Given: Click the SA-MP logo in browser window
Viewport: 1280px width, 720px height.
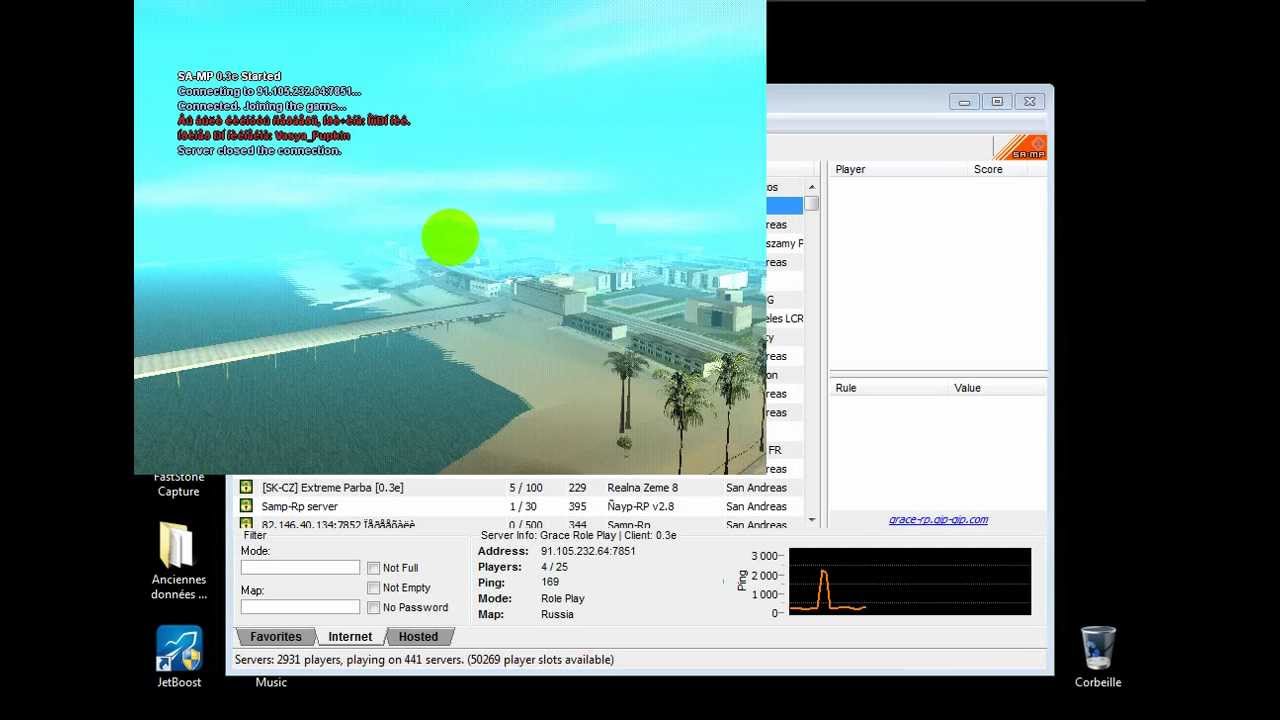Looking at the screenshot, I should 1020,147.
